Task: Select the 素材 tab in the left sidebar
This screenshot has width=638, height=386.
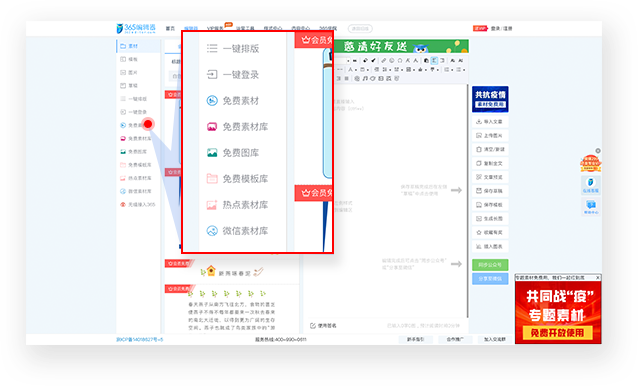Action: click(138, 46)
